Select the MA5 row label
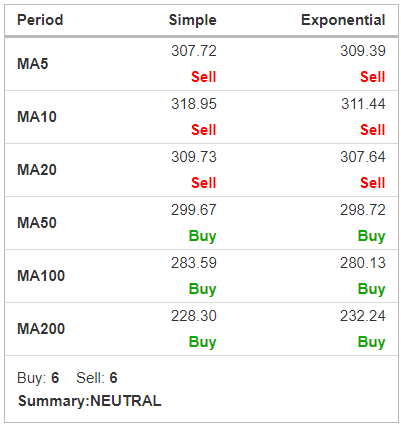Screen dimensions: 401x425 [x=33, y=64]
